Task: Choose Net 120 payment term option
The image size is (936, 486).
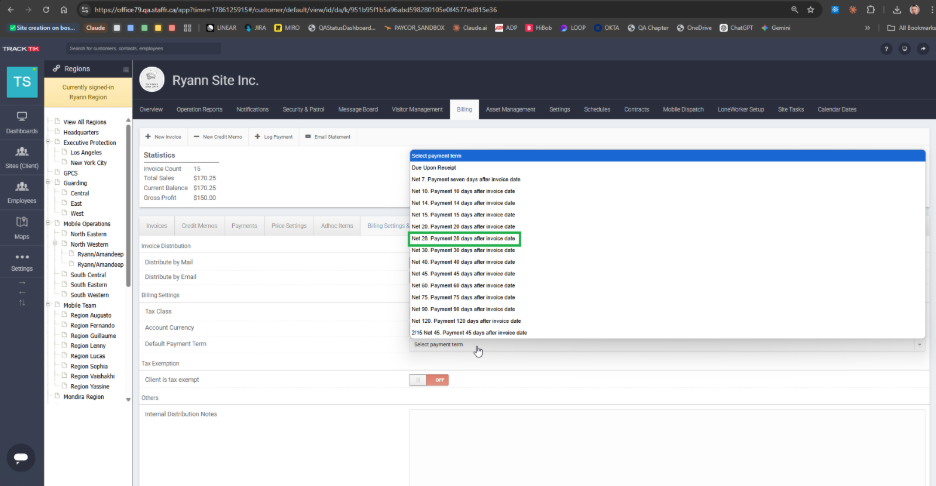Action: click(x=667, y=321)
